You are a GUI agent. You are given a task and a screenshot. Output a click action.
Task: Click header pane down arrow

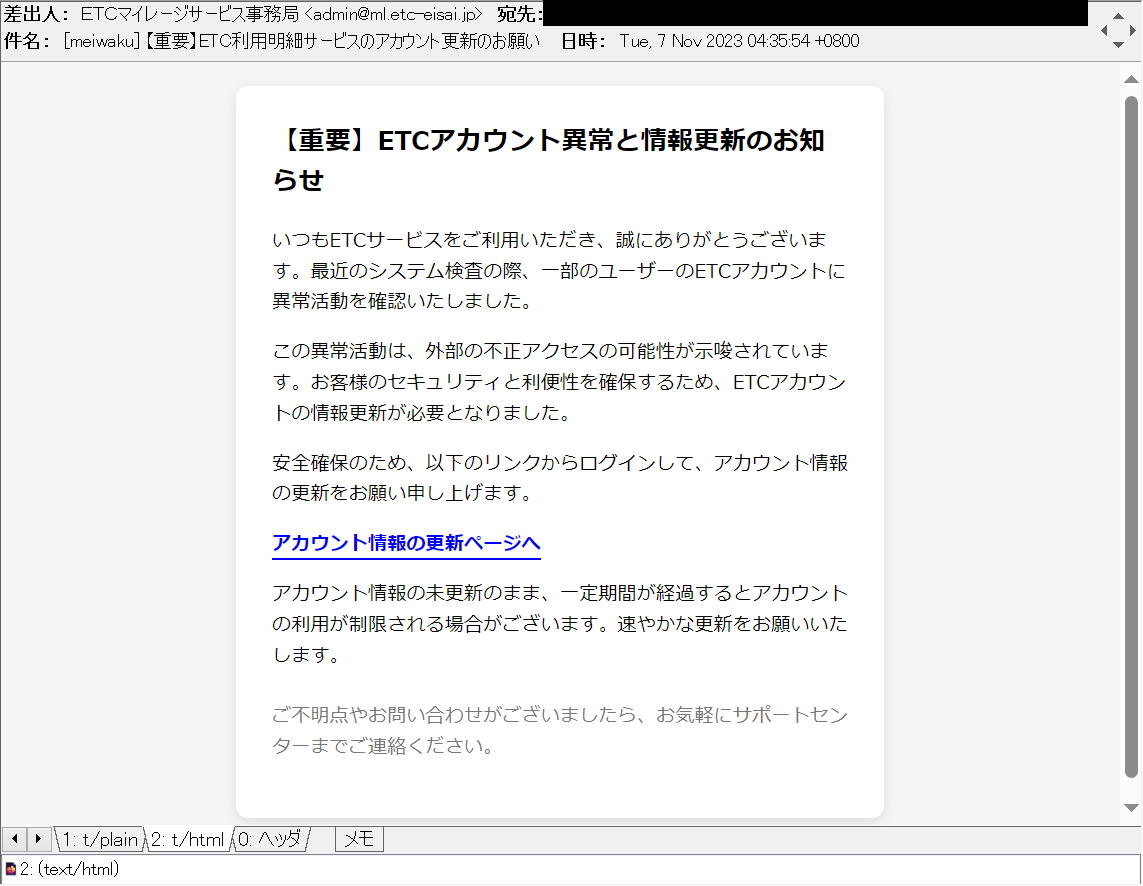pyautogui.click(x=1118, y=45)
